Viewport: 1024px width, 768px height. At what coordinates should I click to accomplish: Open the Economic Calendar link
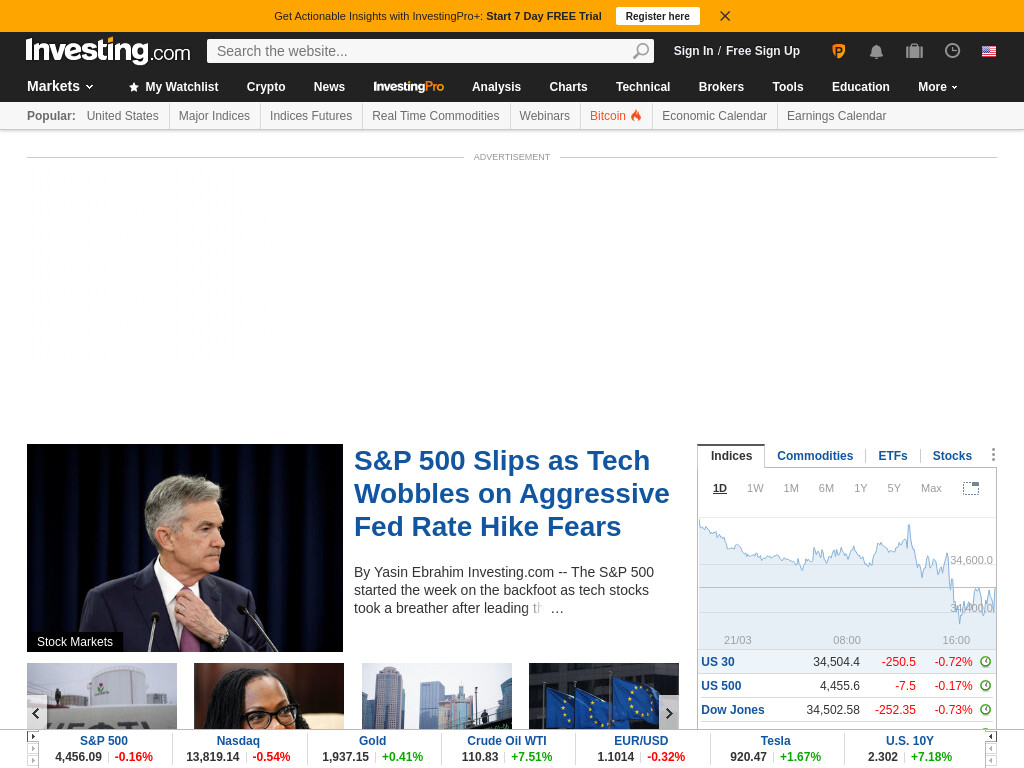click(x=714, y=116)
